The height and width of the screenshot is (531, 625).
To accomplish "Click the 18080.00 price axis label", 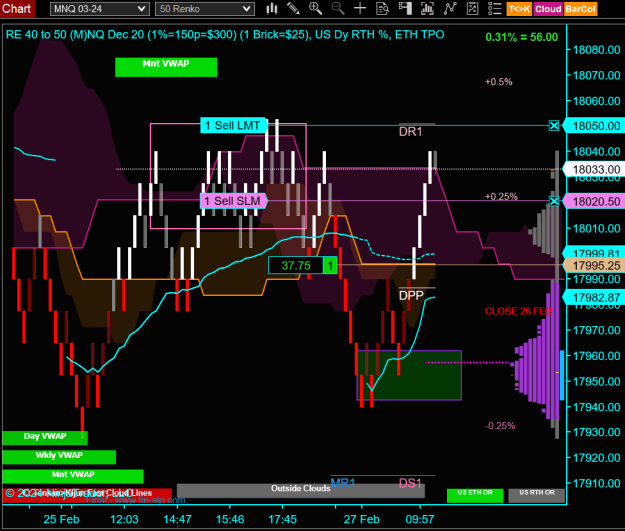I will 596,50.
